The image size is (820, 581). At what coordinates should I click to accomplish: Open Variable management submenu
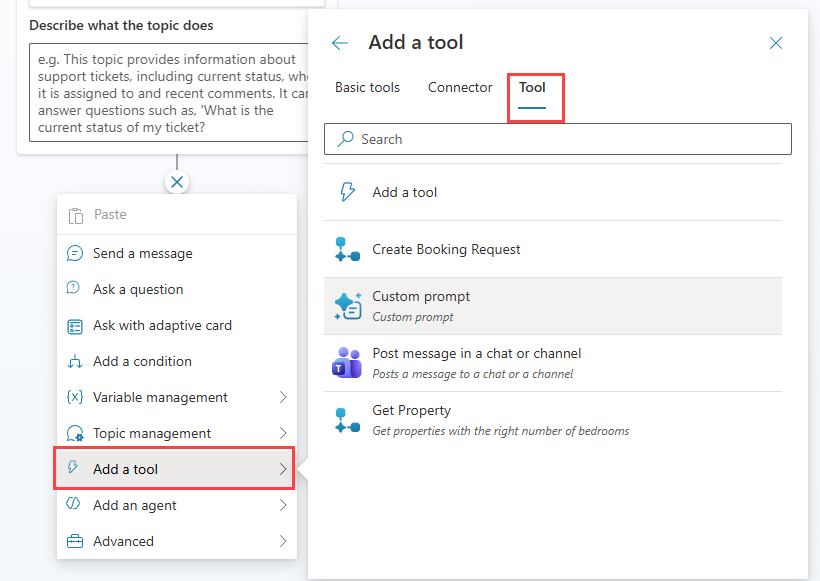(177, 397)
